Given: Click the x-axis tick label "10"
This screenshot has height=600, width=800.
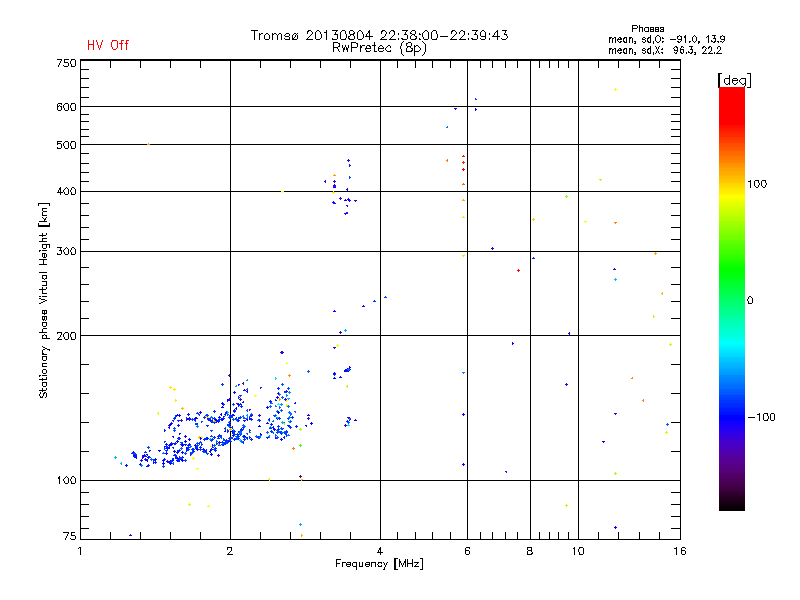Looking at the screenshot, I should pos(578,551).
